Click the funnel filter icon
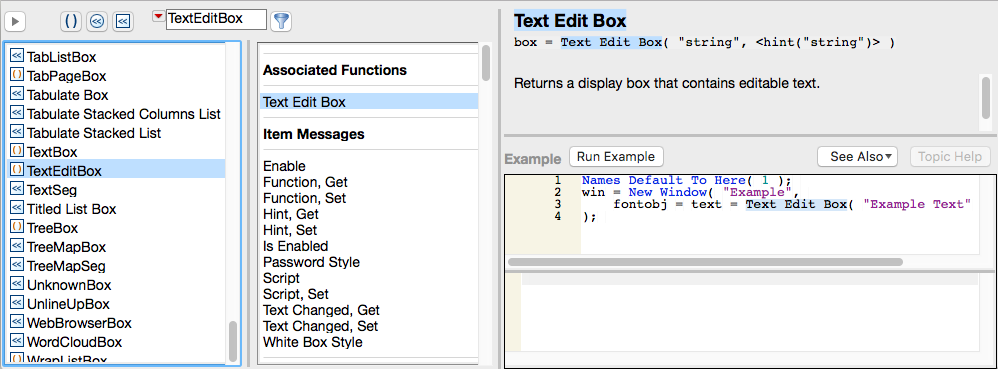998x369 pixels. 281,21
